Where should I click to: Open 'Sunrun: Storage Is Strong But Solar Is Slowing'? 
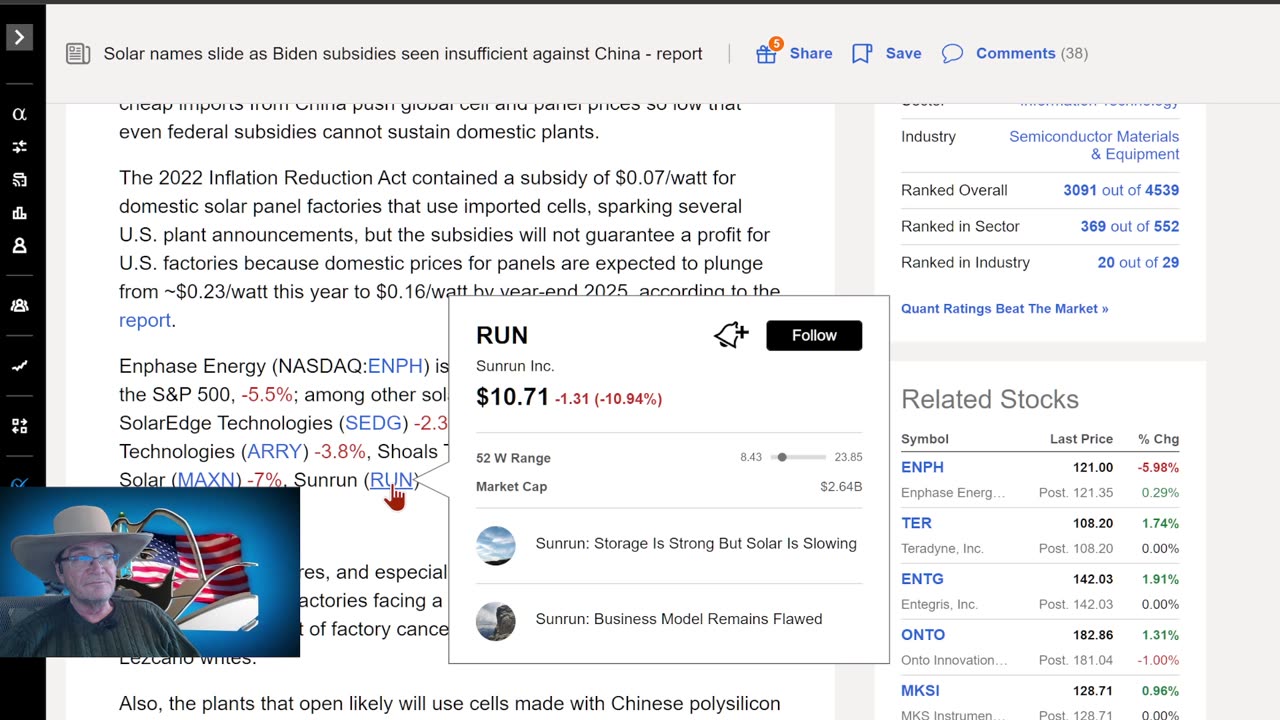pyautogui.click(x=696, y=543)
